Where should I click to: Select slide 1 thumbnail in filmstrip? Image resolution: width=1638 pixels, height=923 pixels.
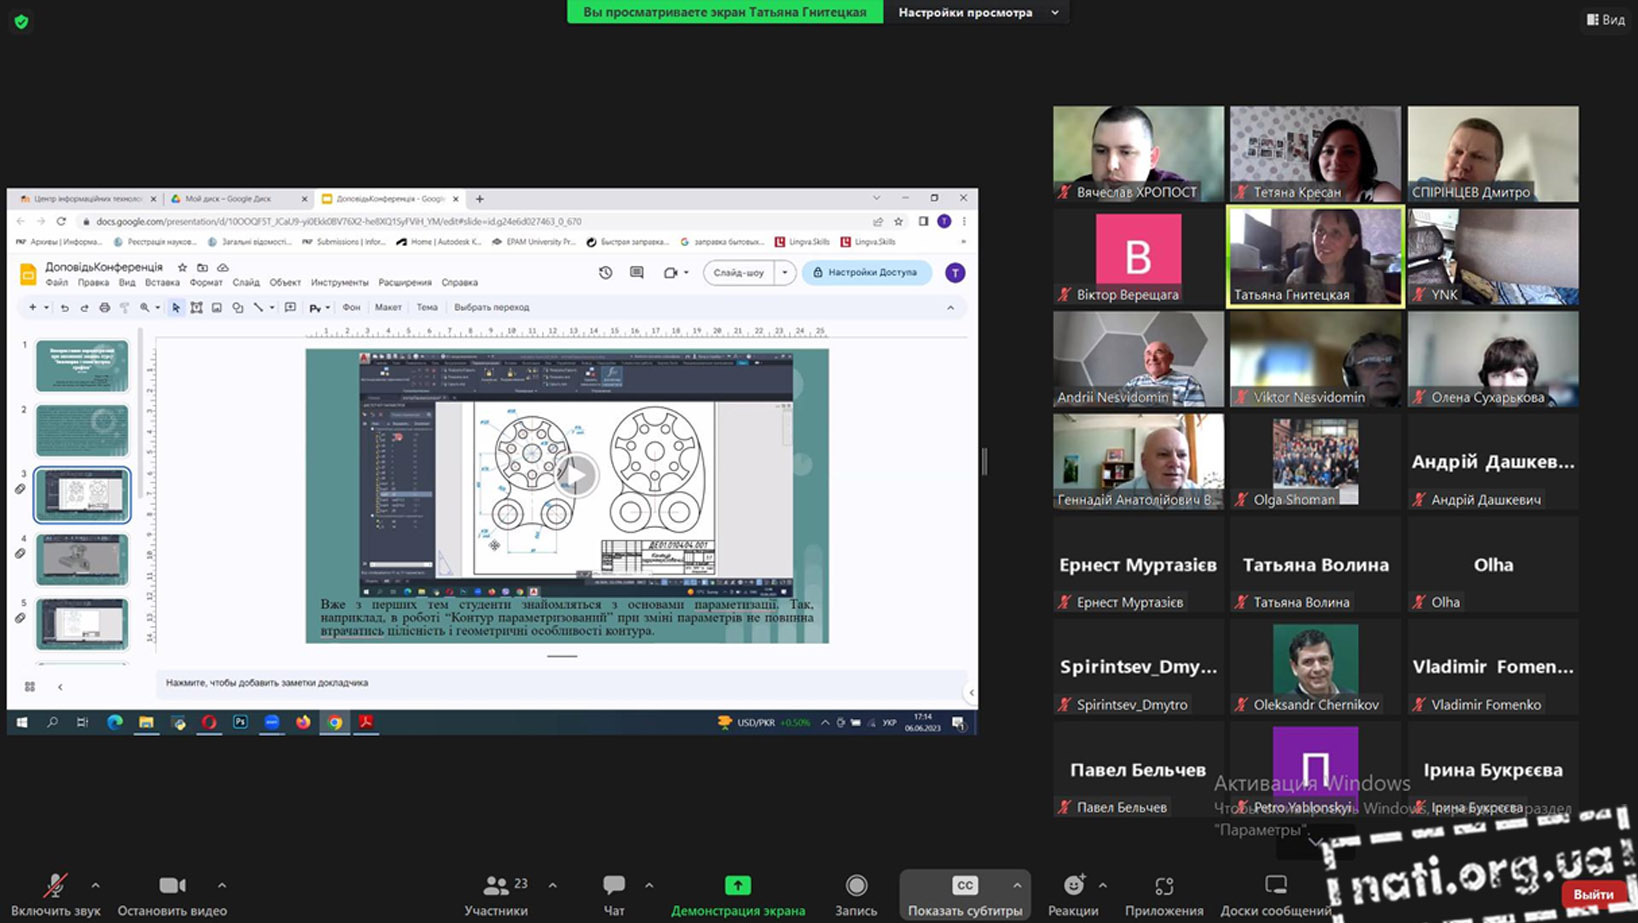point(82,365)
